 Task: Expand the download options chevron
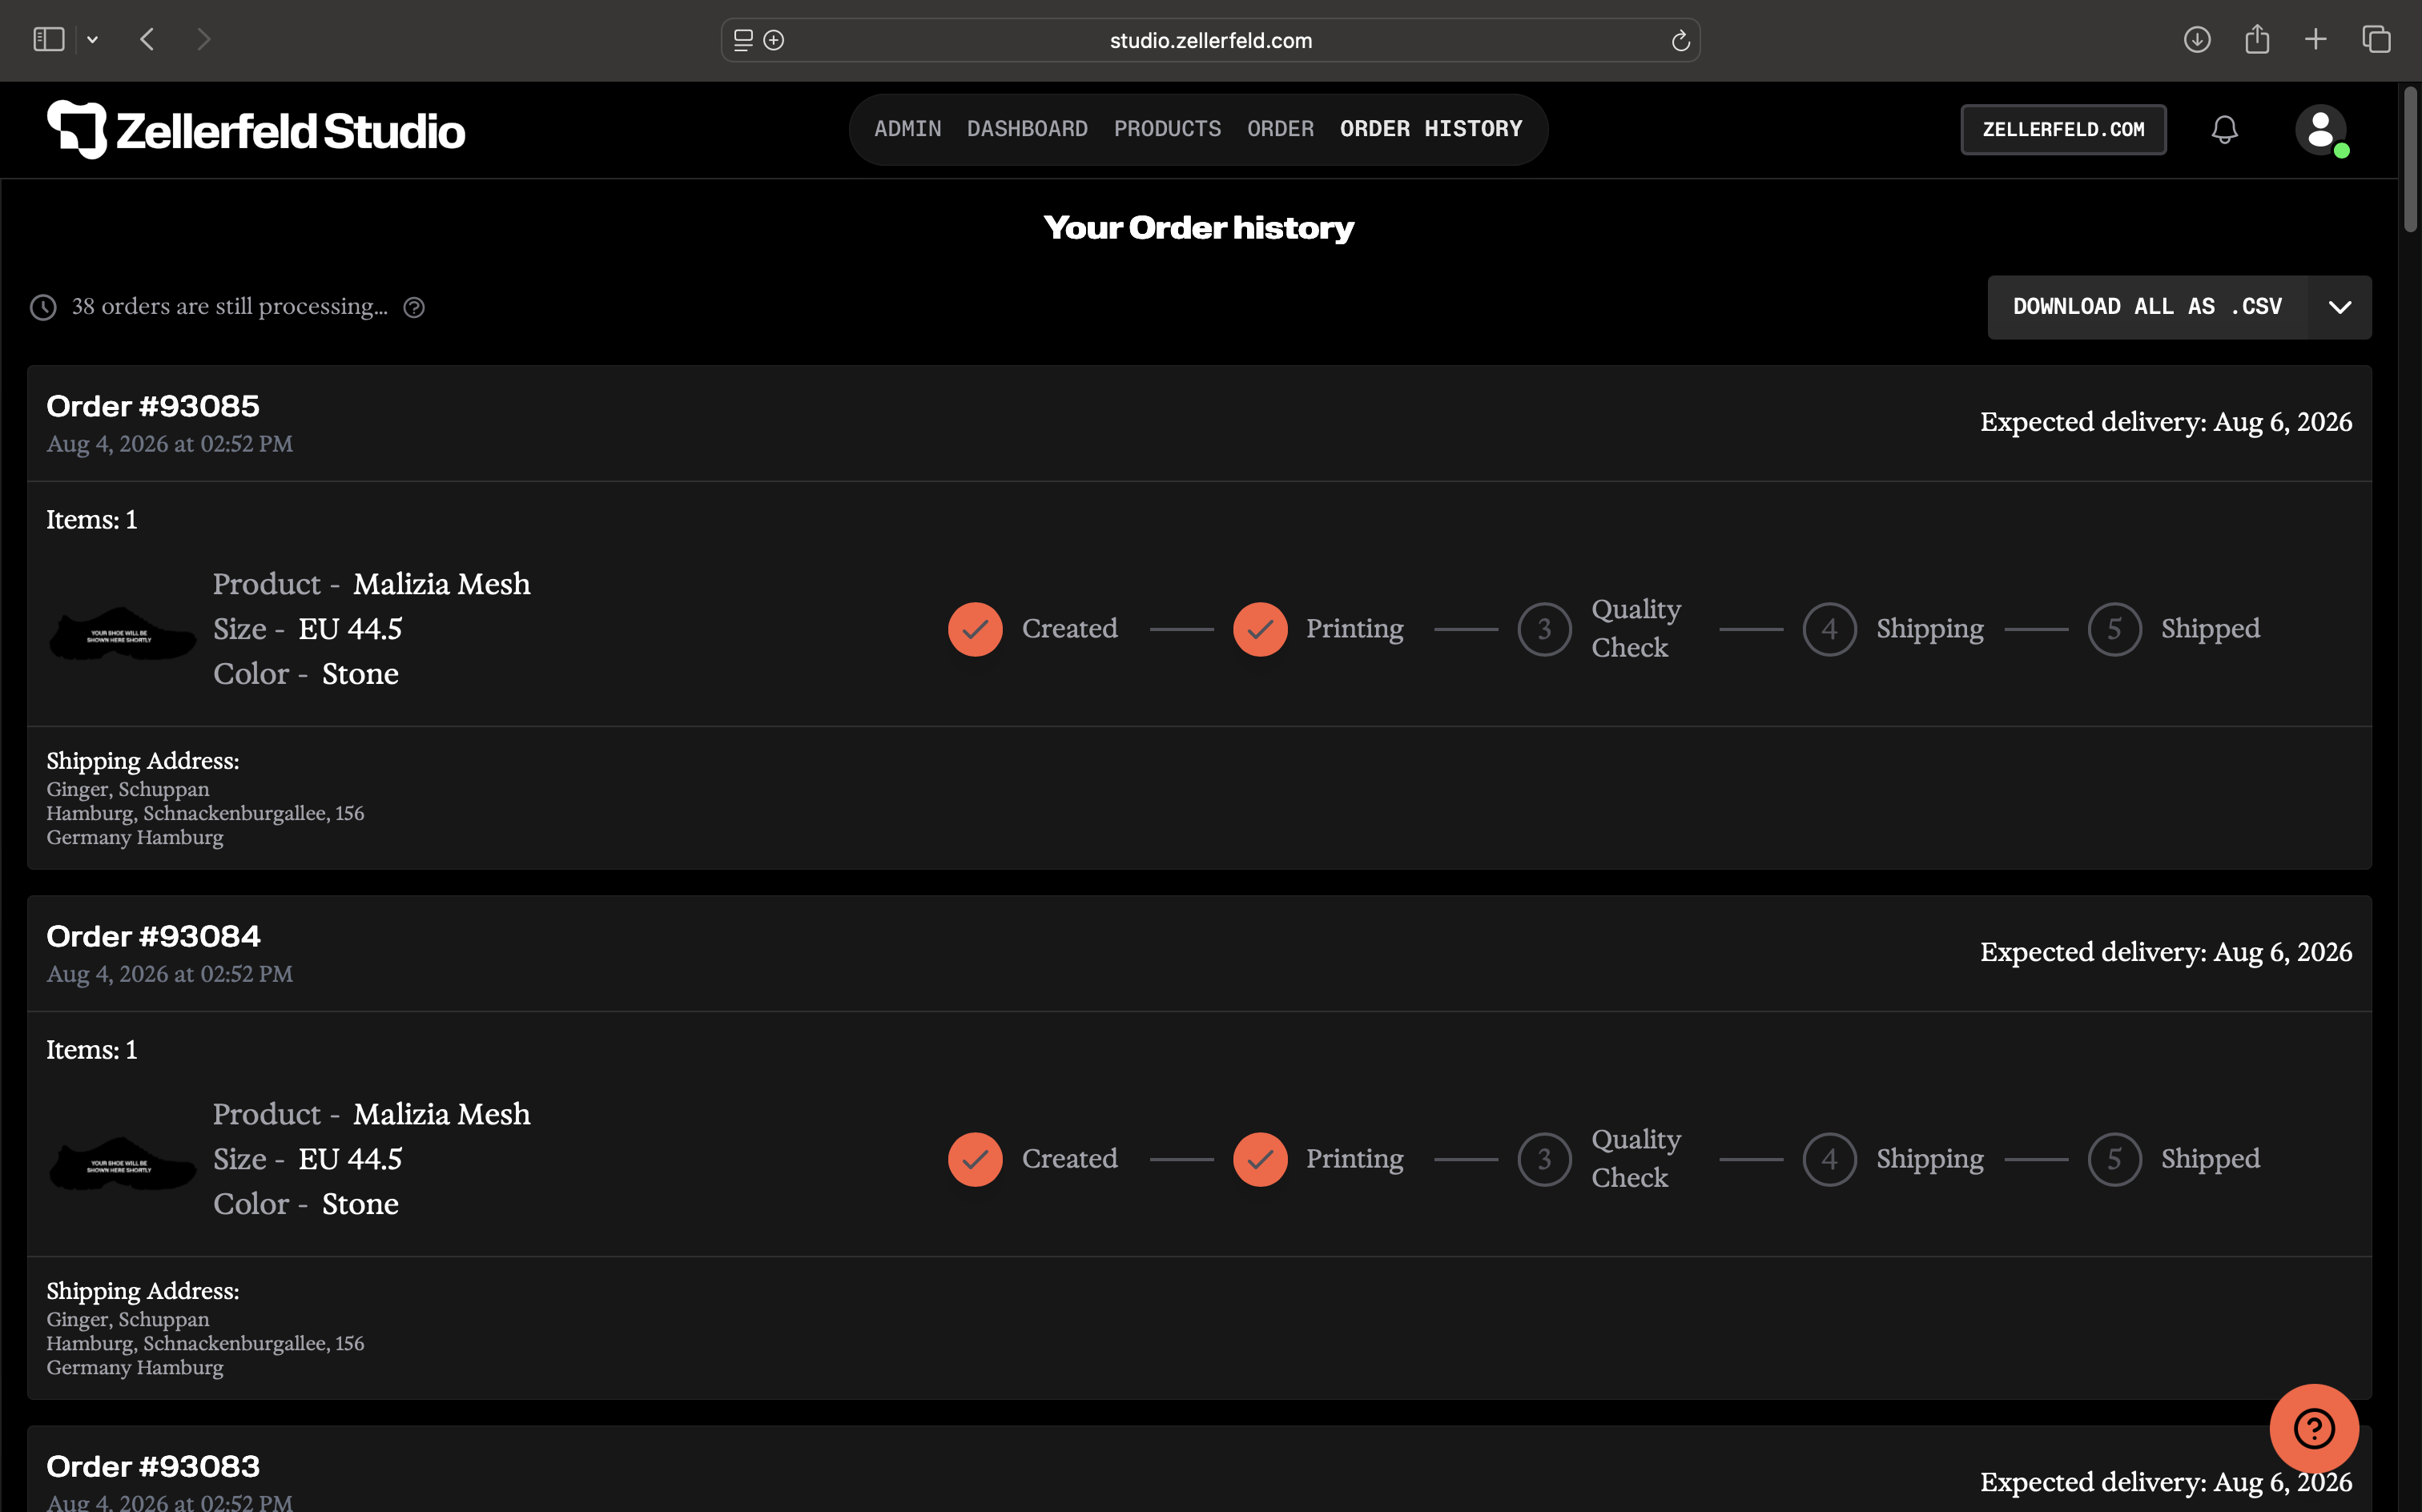point(2340,307)
